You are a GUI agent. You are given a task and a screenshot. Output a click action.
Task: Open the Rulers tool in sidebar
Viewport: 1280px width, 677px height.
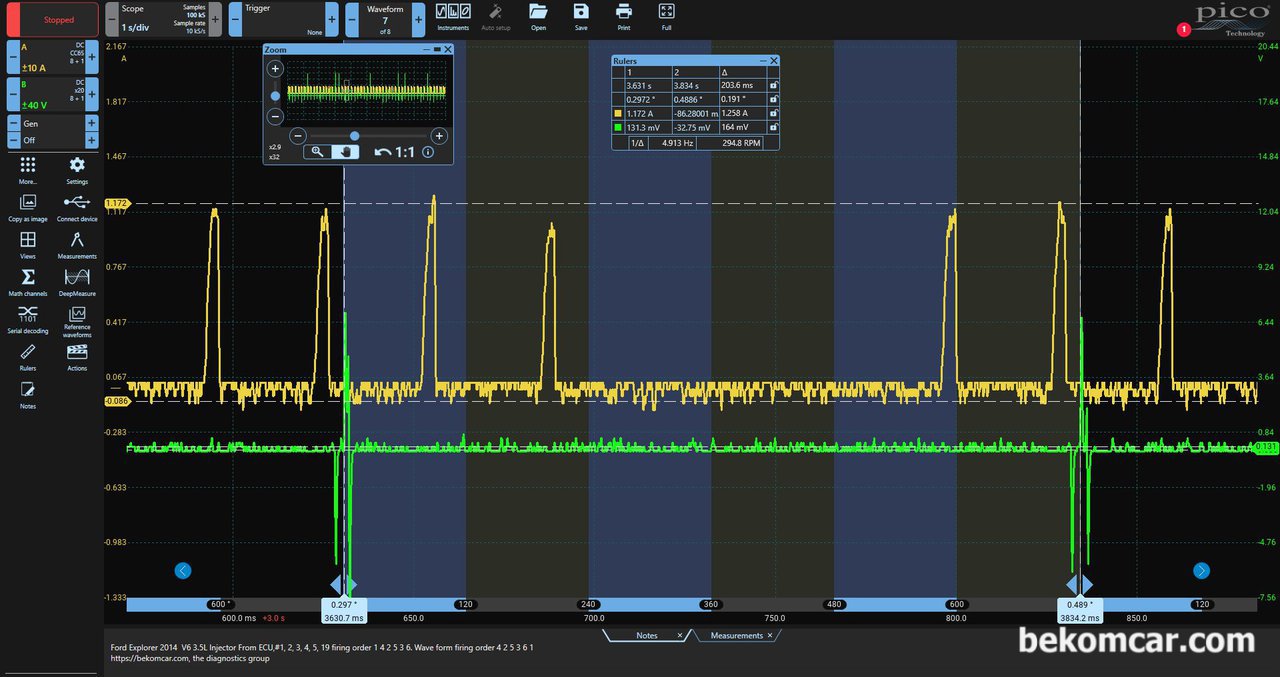[x=28, y=357]
